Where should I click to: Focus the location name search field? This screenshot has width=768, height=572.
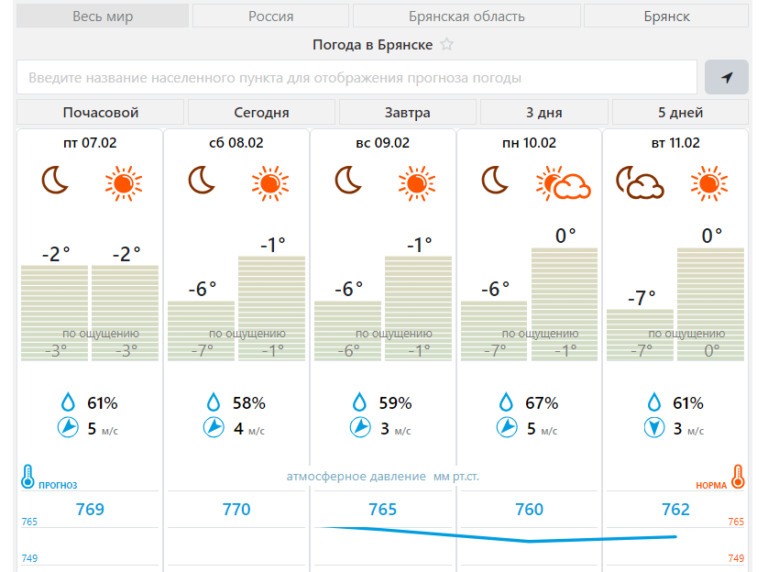click(357, 78)
